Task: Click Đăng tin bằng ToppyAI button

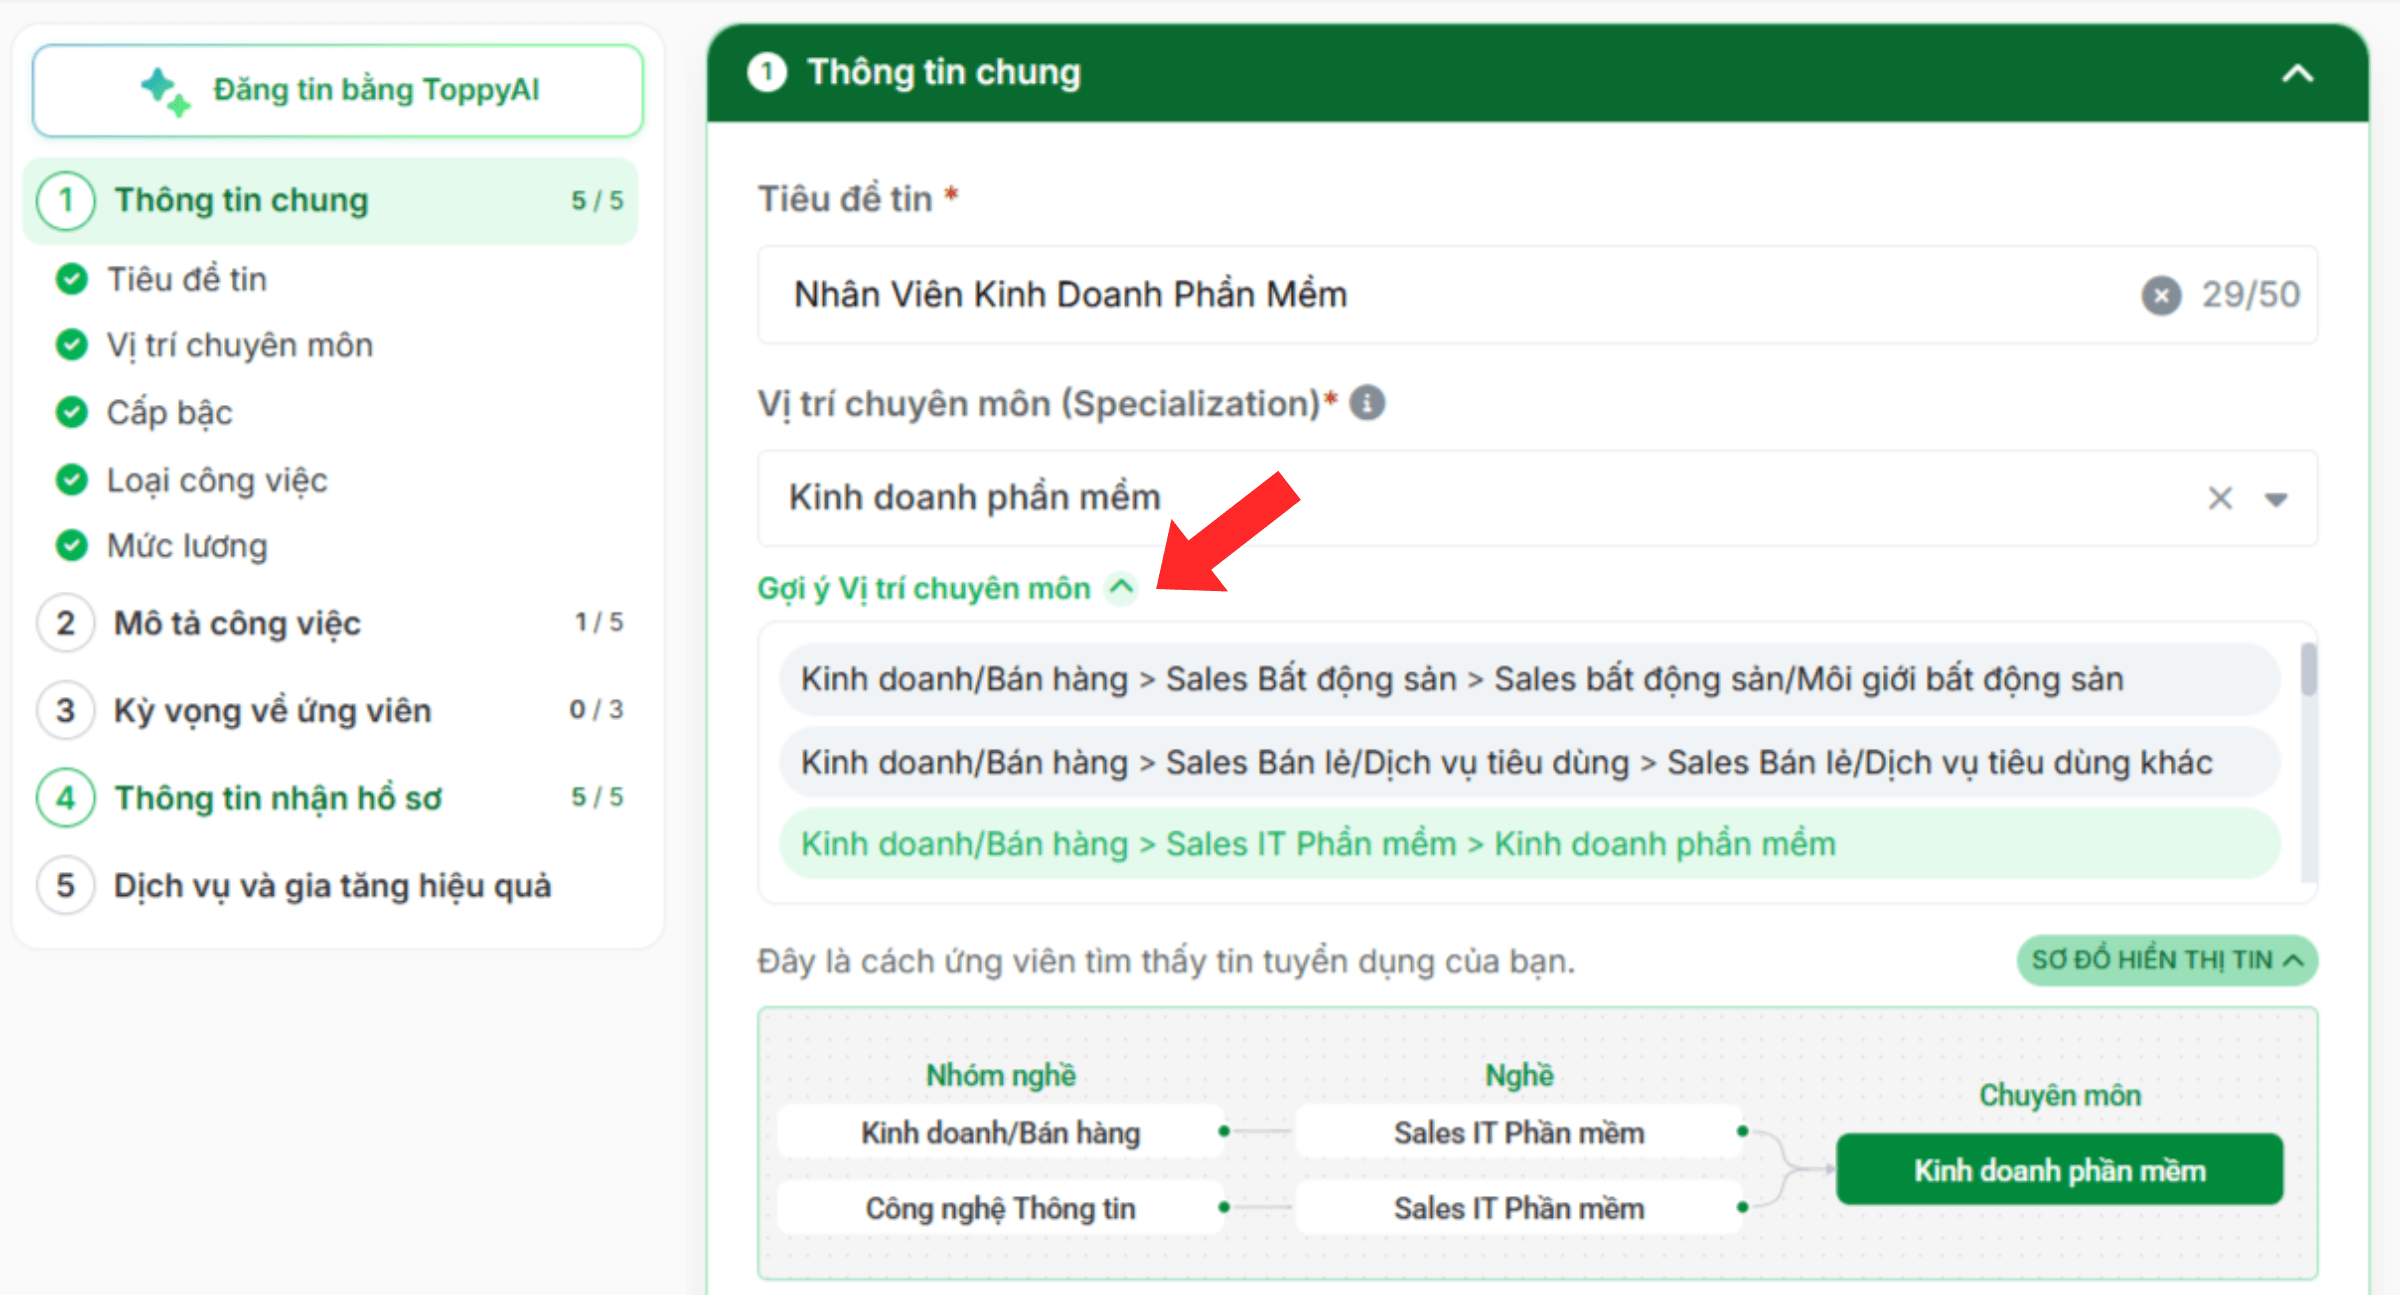Action: (x=338, y=90)
